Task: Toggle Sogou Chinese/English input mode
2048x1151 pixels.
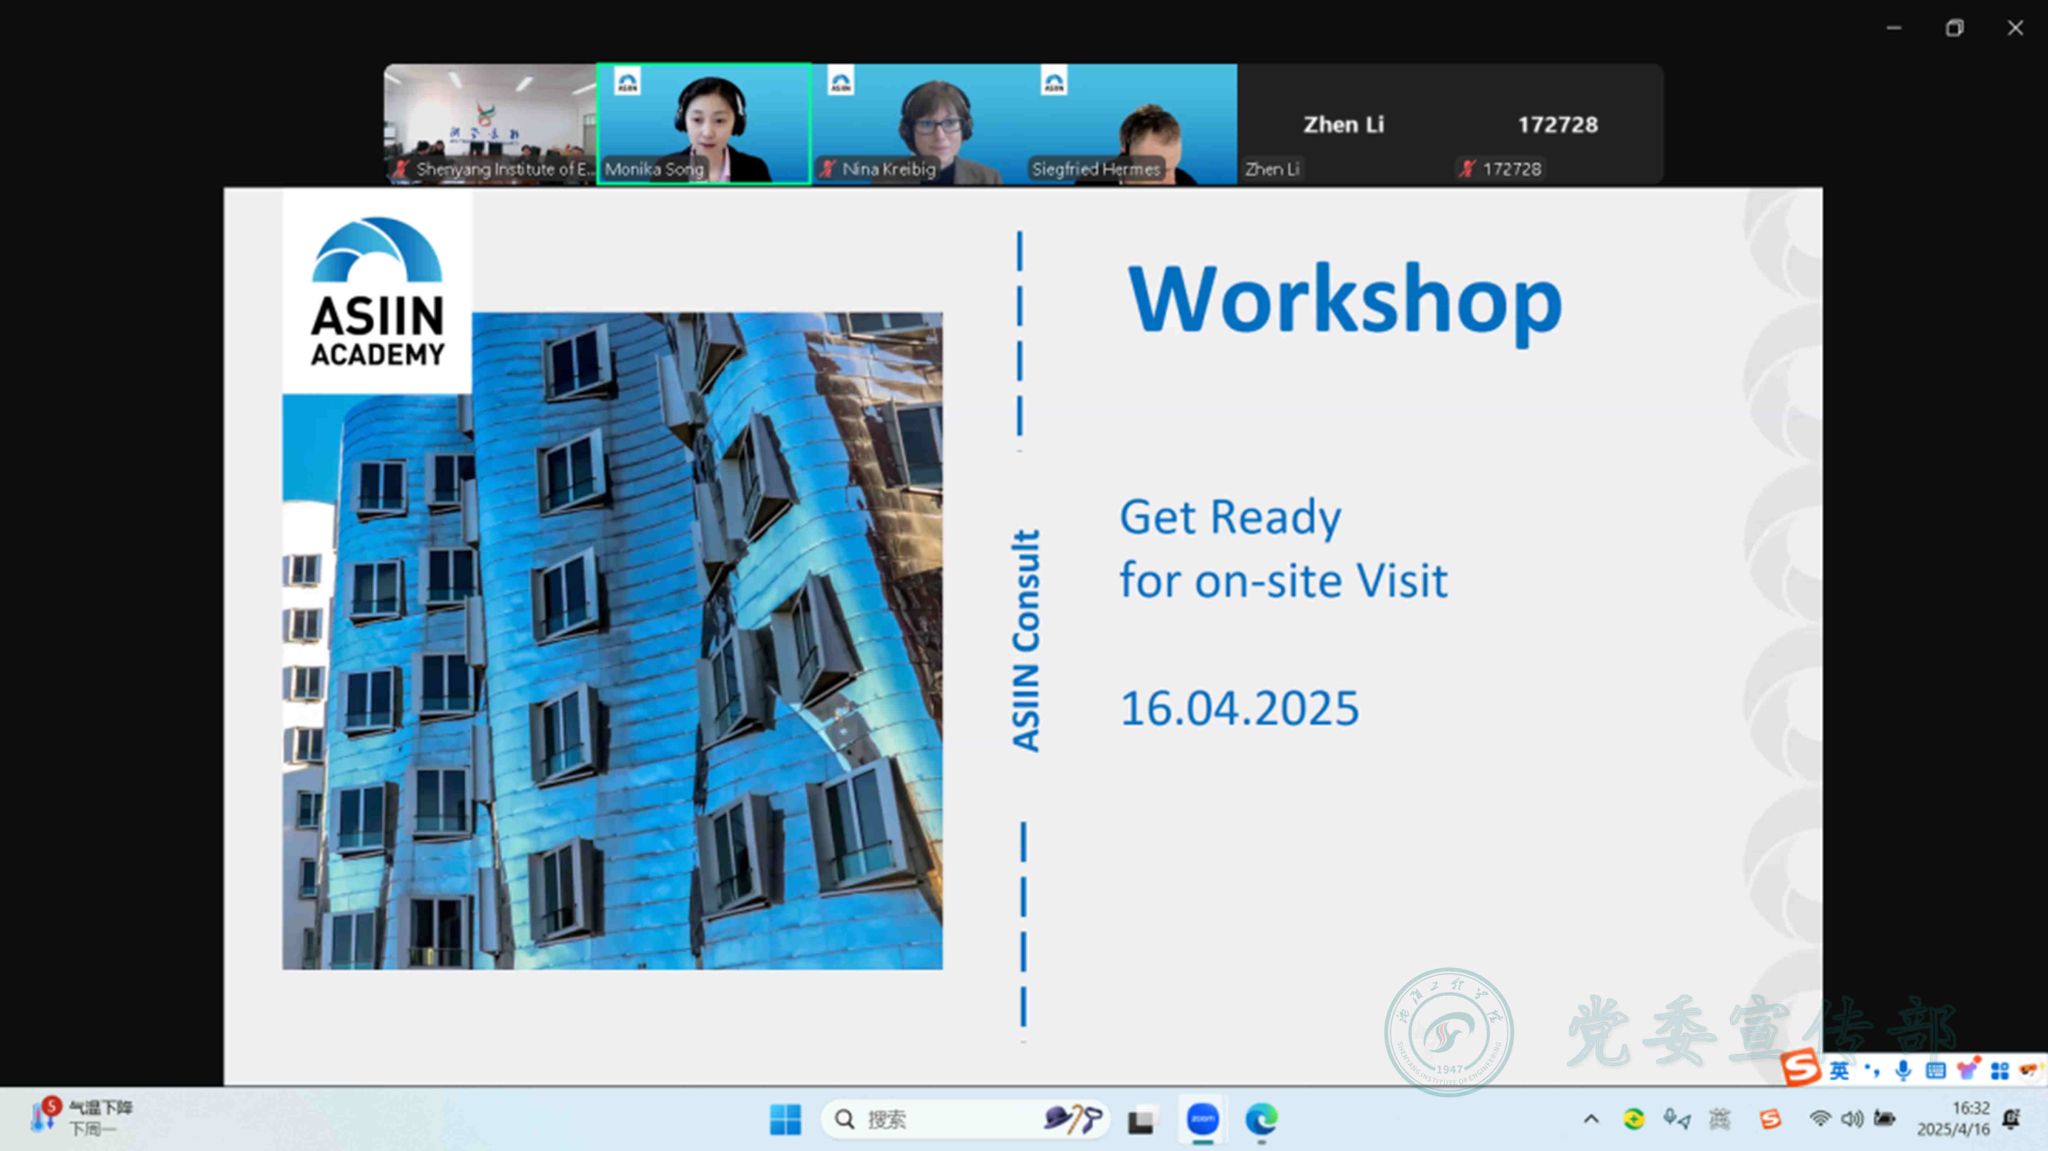Action: pyautogui.click(x=1839, y=1071)
